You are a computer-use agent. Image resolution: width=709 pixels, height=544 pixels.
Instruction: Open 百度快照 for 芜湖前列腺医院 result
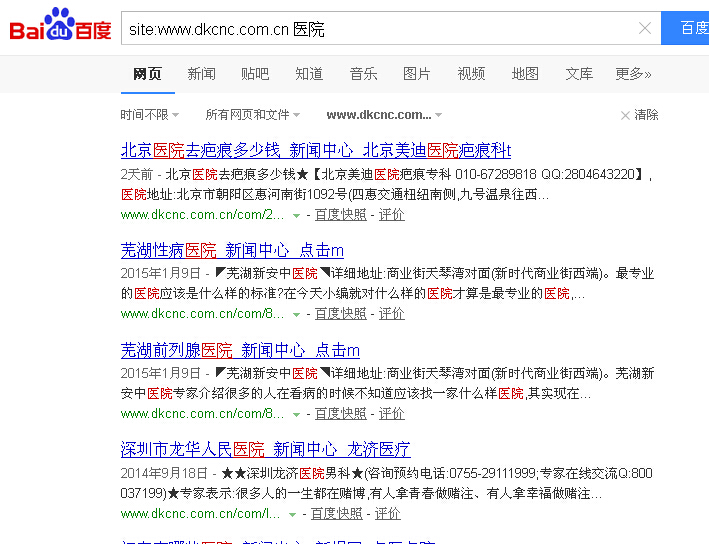point(340,413)
